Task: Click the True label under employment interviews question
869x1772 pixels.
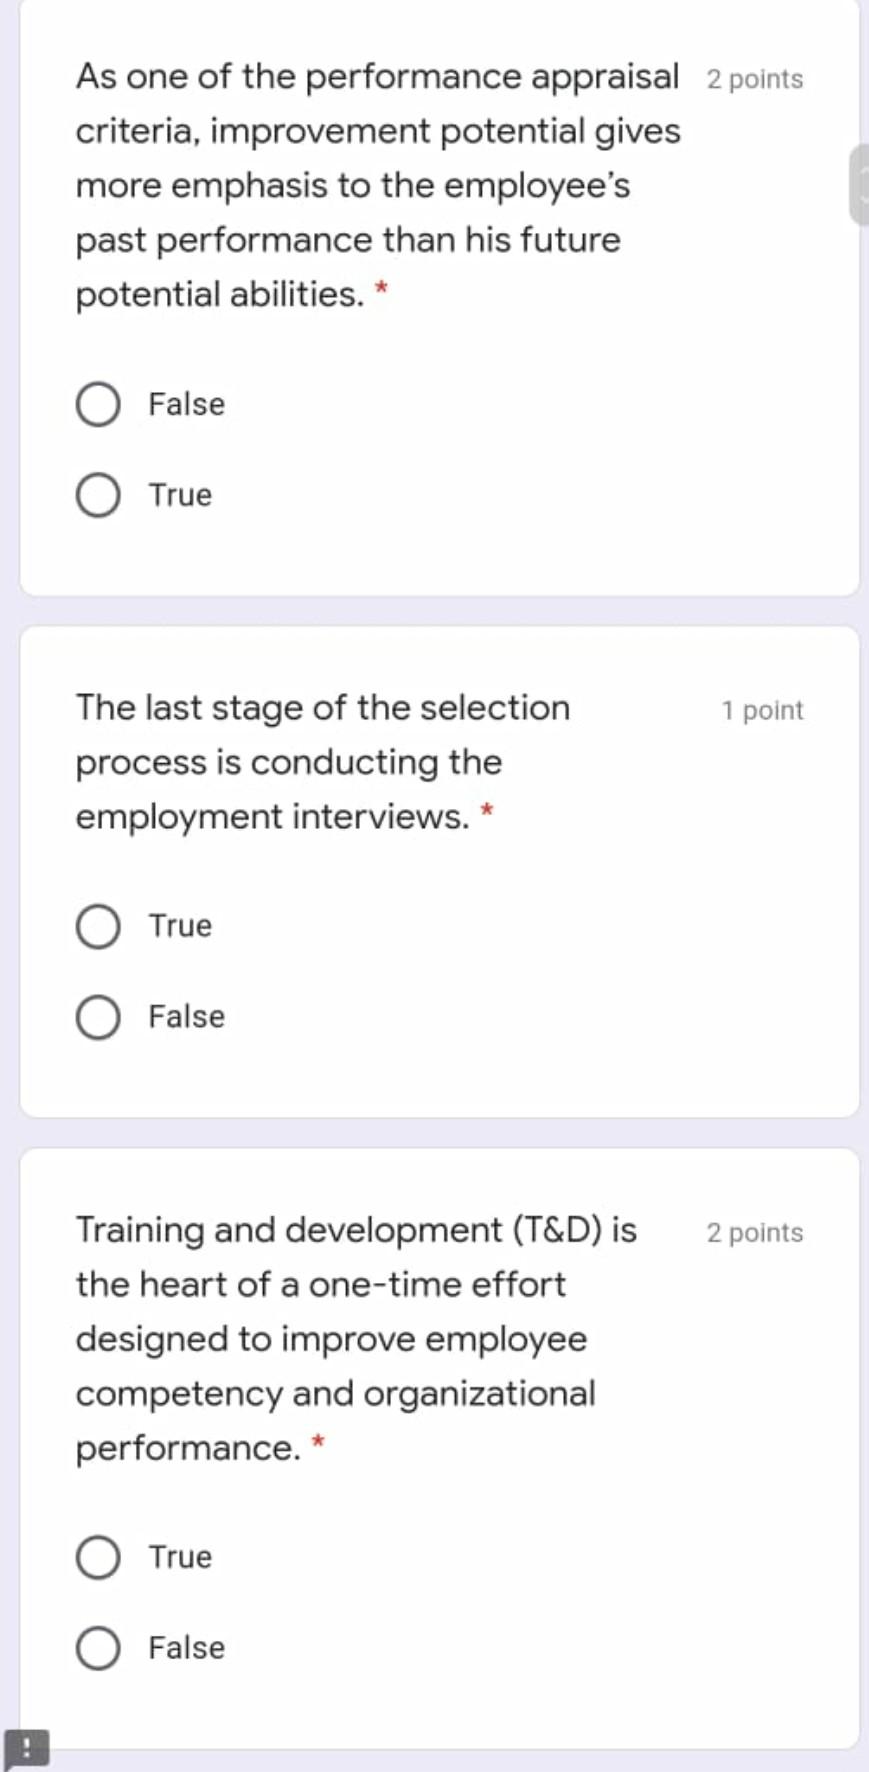Action: tap(179, 925)
